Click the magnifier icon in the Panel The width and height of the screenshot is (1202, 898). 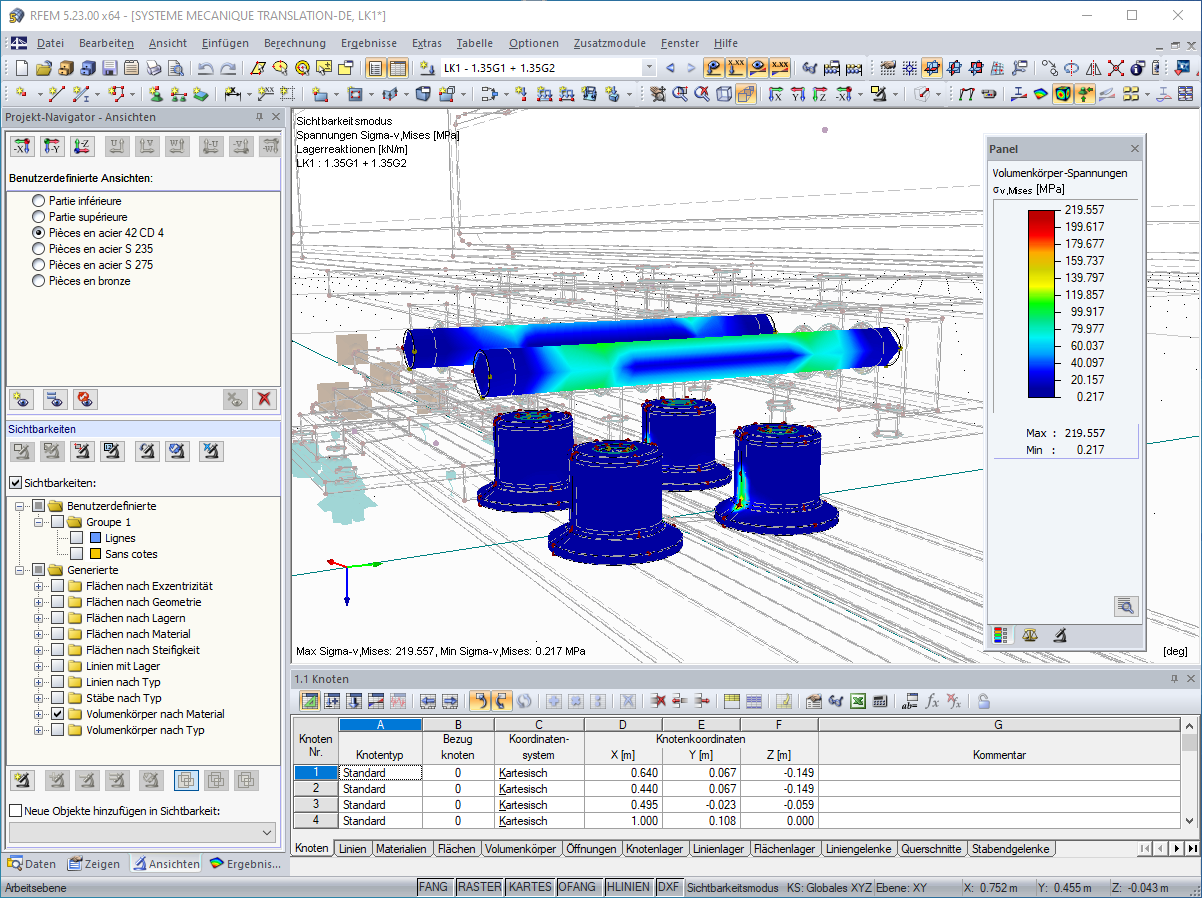point(1126,606)
